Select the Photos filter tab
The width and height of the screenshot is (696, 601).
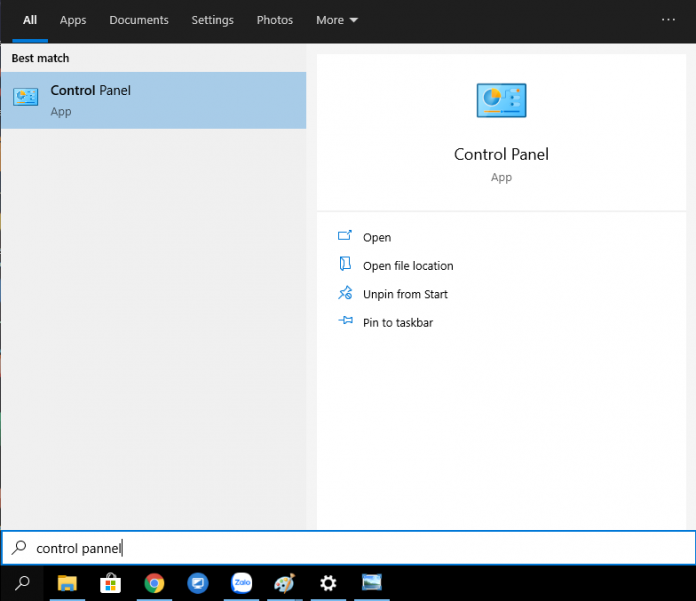pos(275,20)
